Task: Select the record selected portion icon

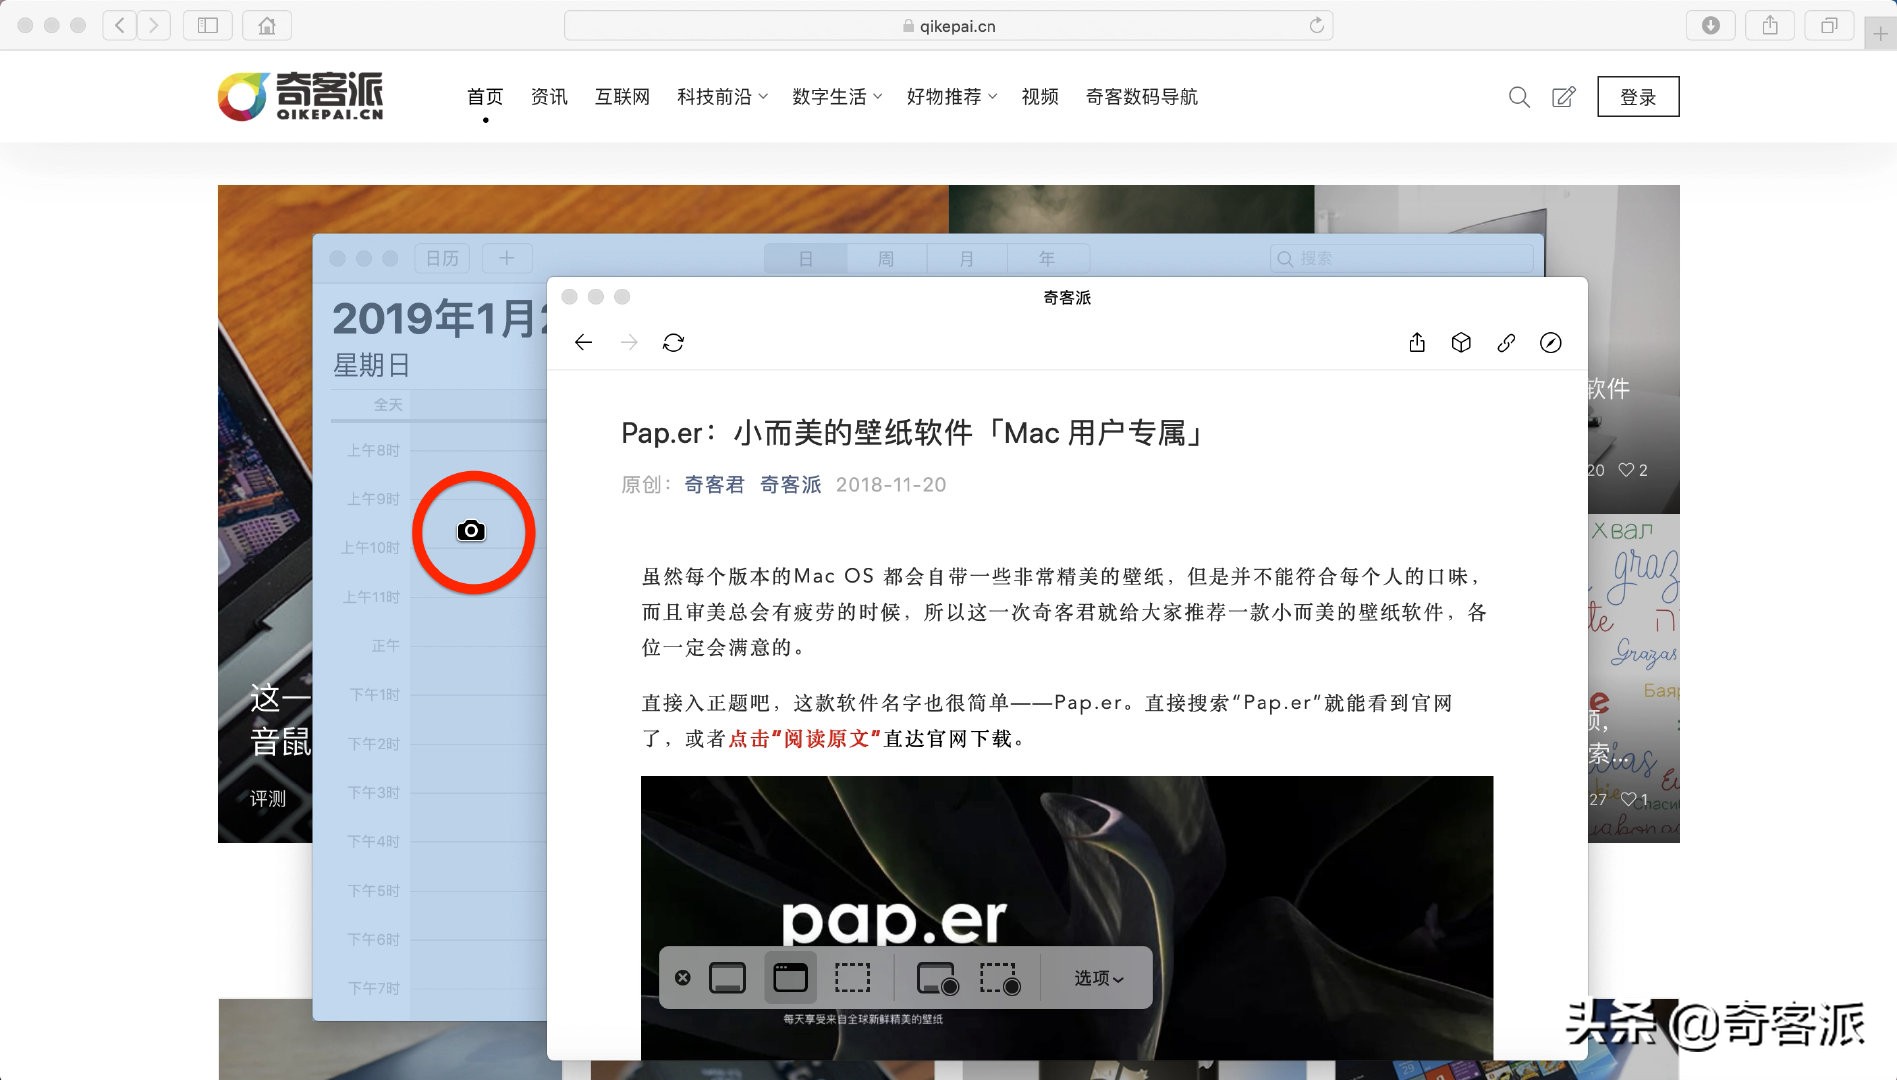Action: point(999,978)
